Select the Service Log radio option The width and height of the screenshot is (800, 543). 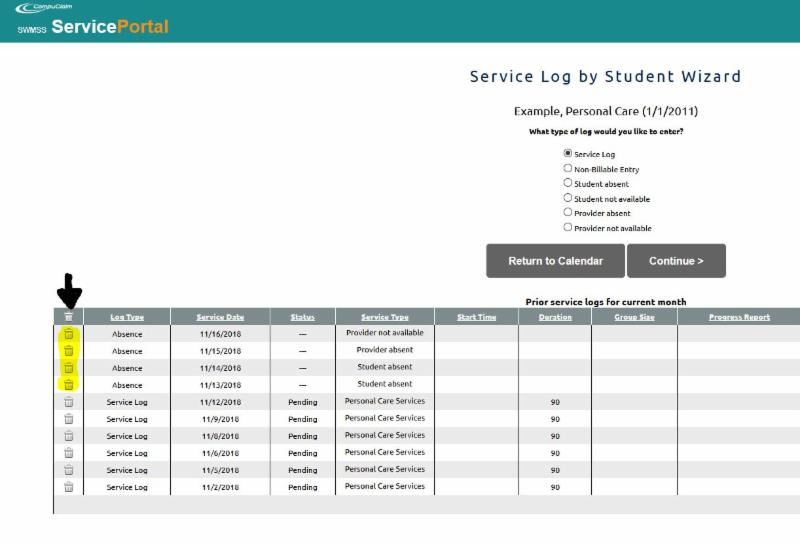coord(568,154)
